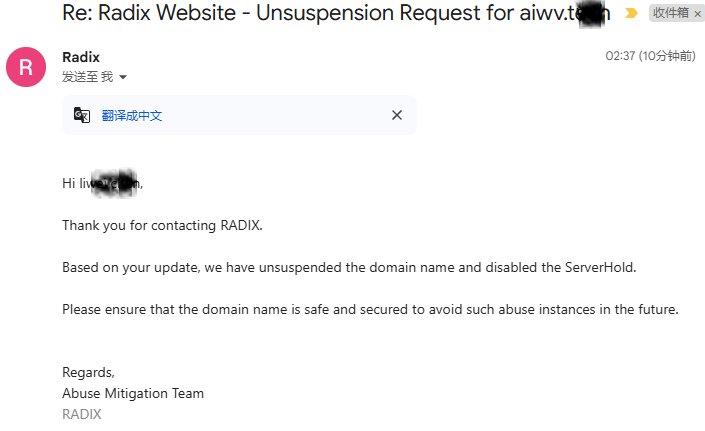
Task: Click the sentence about unsuspended domain name
Action: tap(349, 267)
